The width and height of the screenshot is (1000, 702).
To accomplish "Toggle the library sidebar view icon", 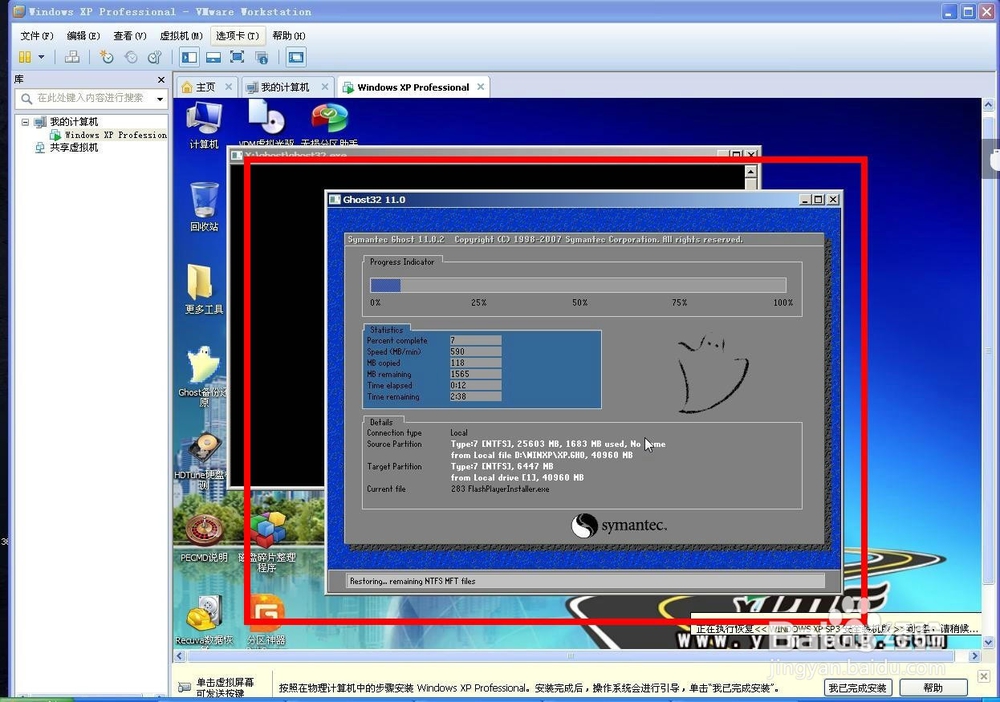I will pos(189,57).
